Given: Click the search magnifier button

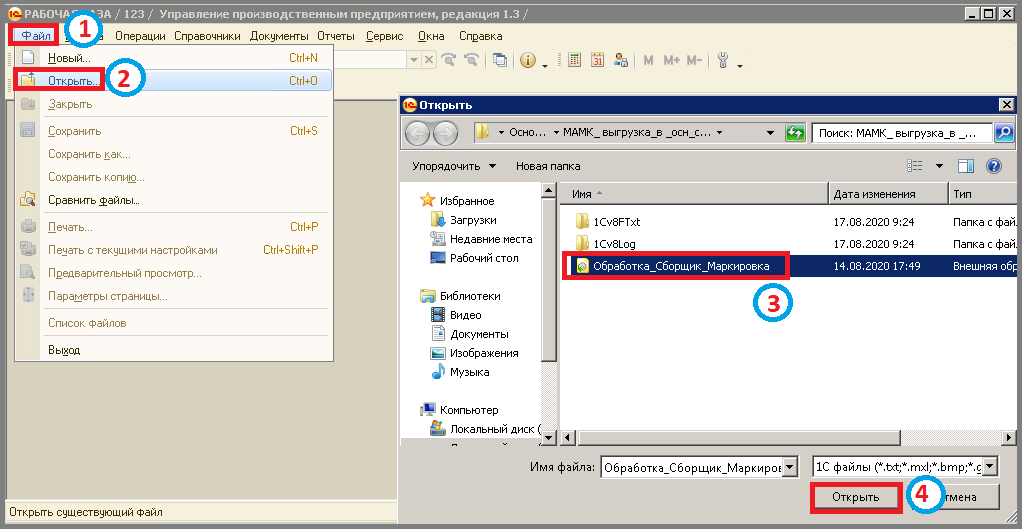Looking at the screenshot, I should (x=1004, y=133).
